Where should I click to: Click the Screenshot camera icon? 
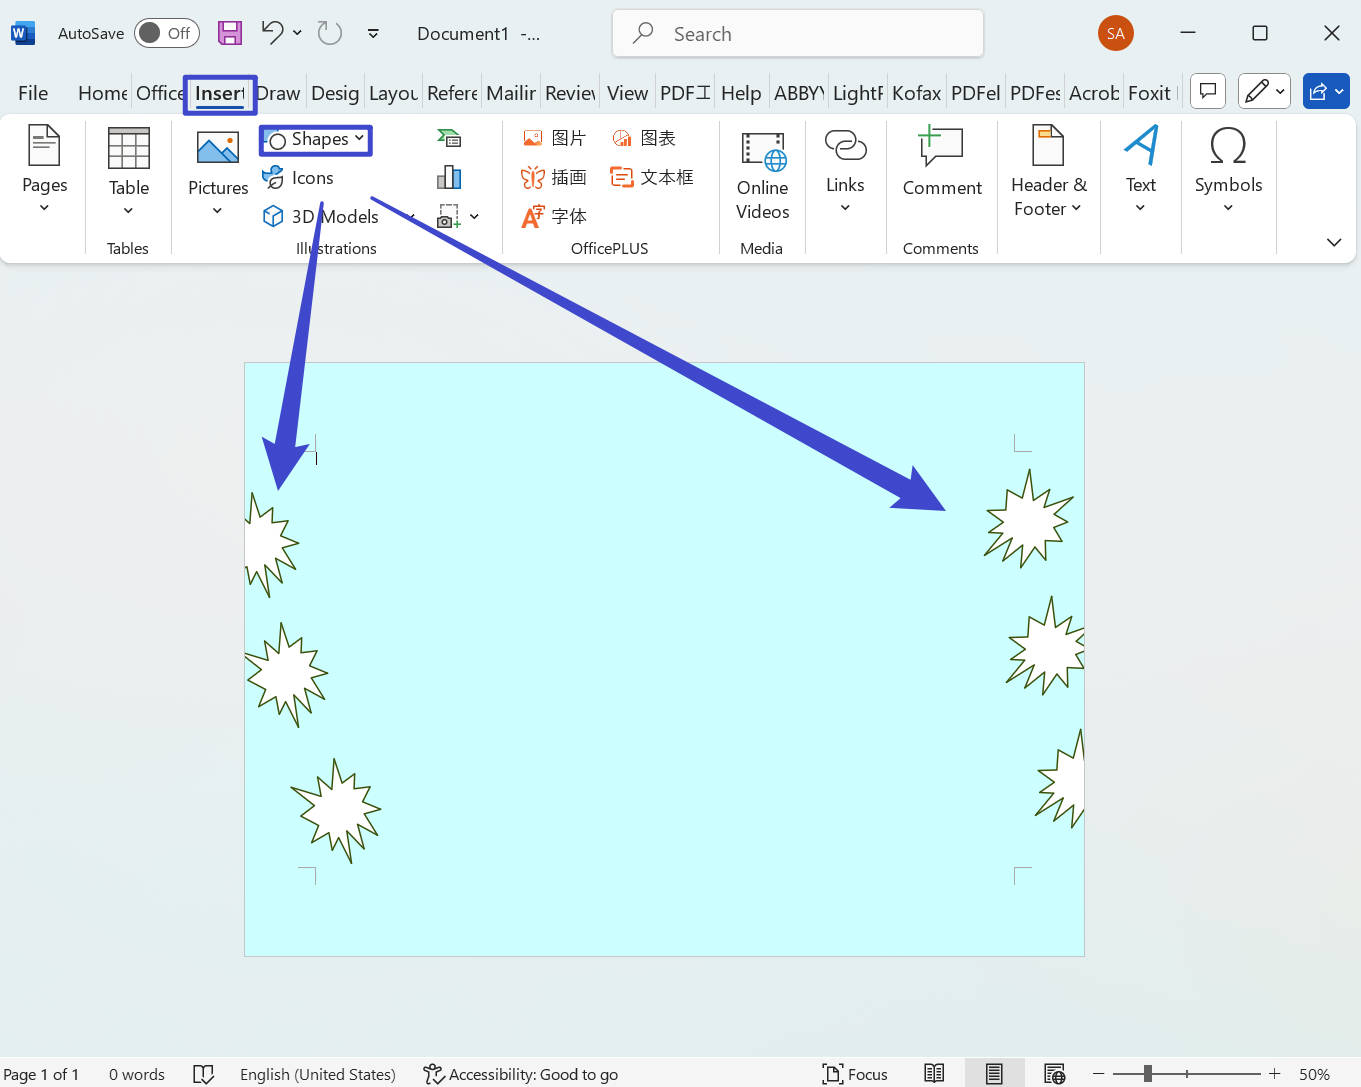pos(448,216)
